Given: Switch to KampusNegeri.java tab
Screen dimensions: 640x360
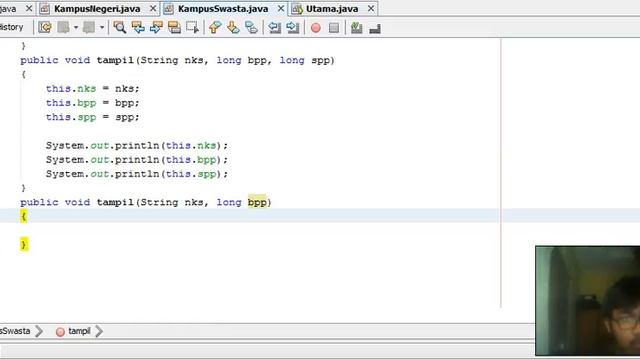Looking at the screenshot, I should [97, 9].
